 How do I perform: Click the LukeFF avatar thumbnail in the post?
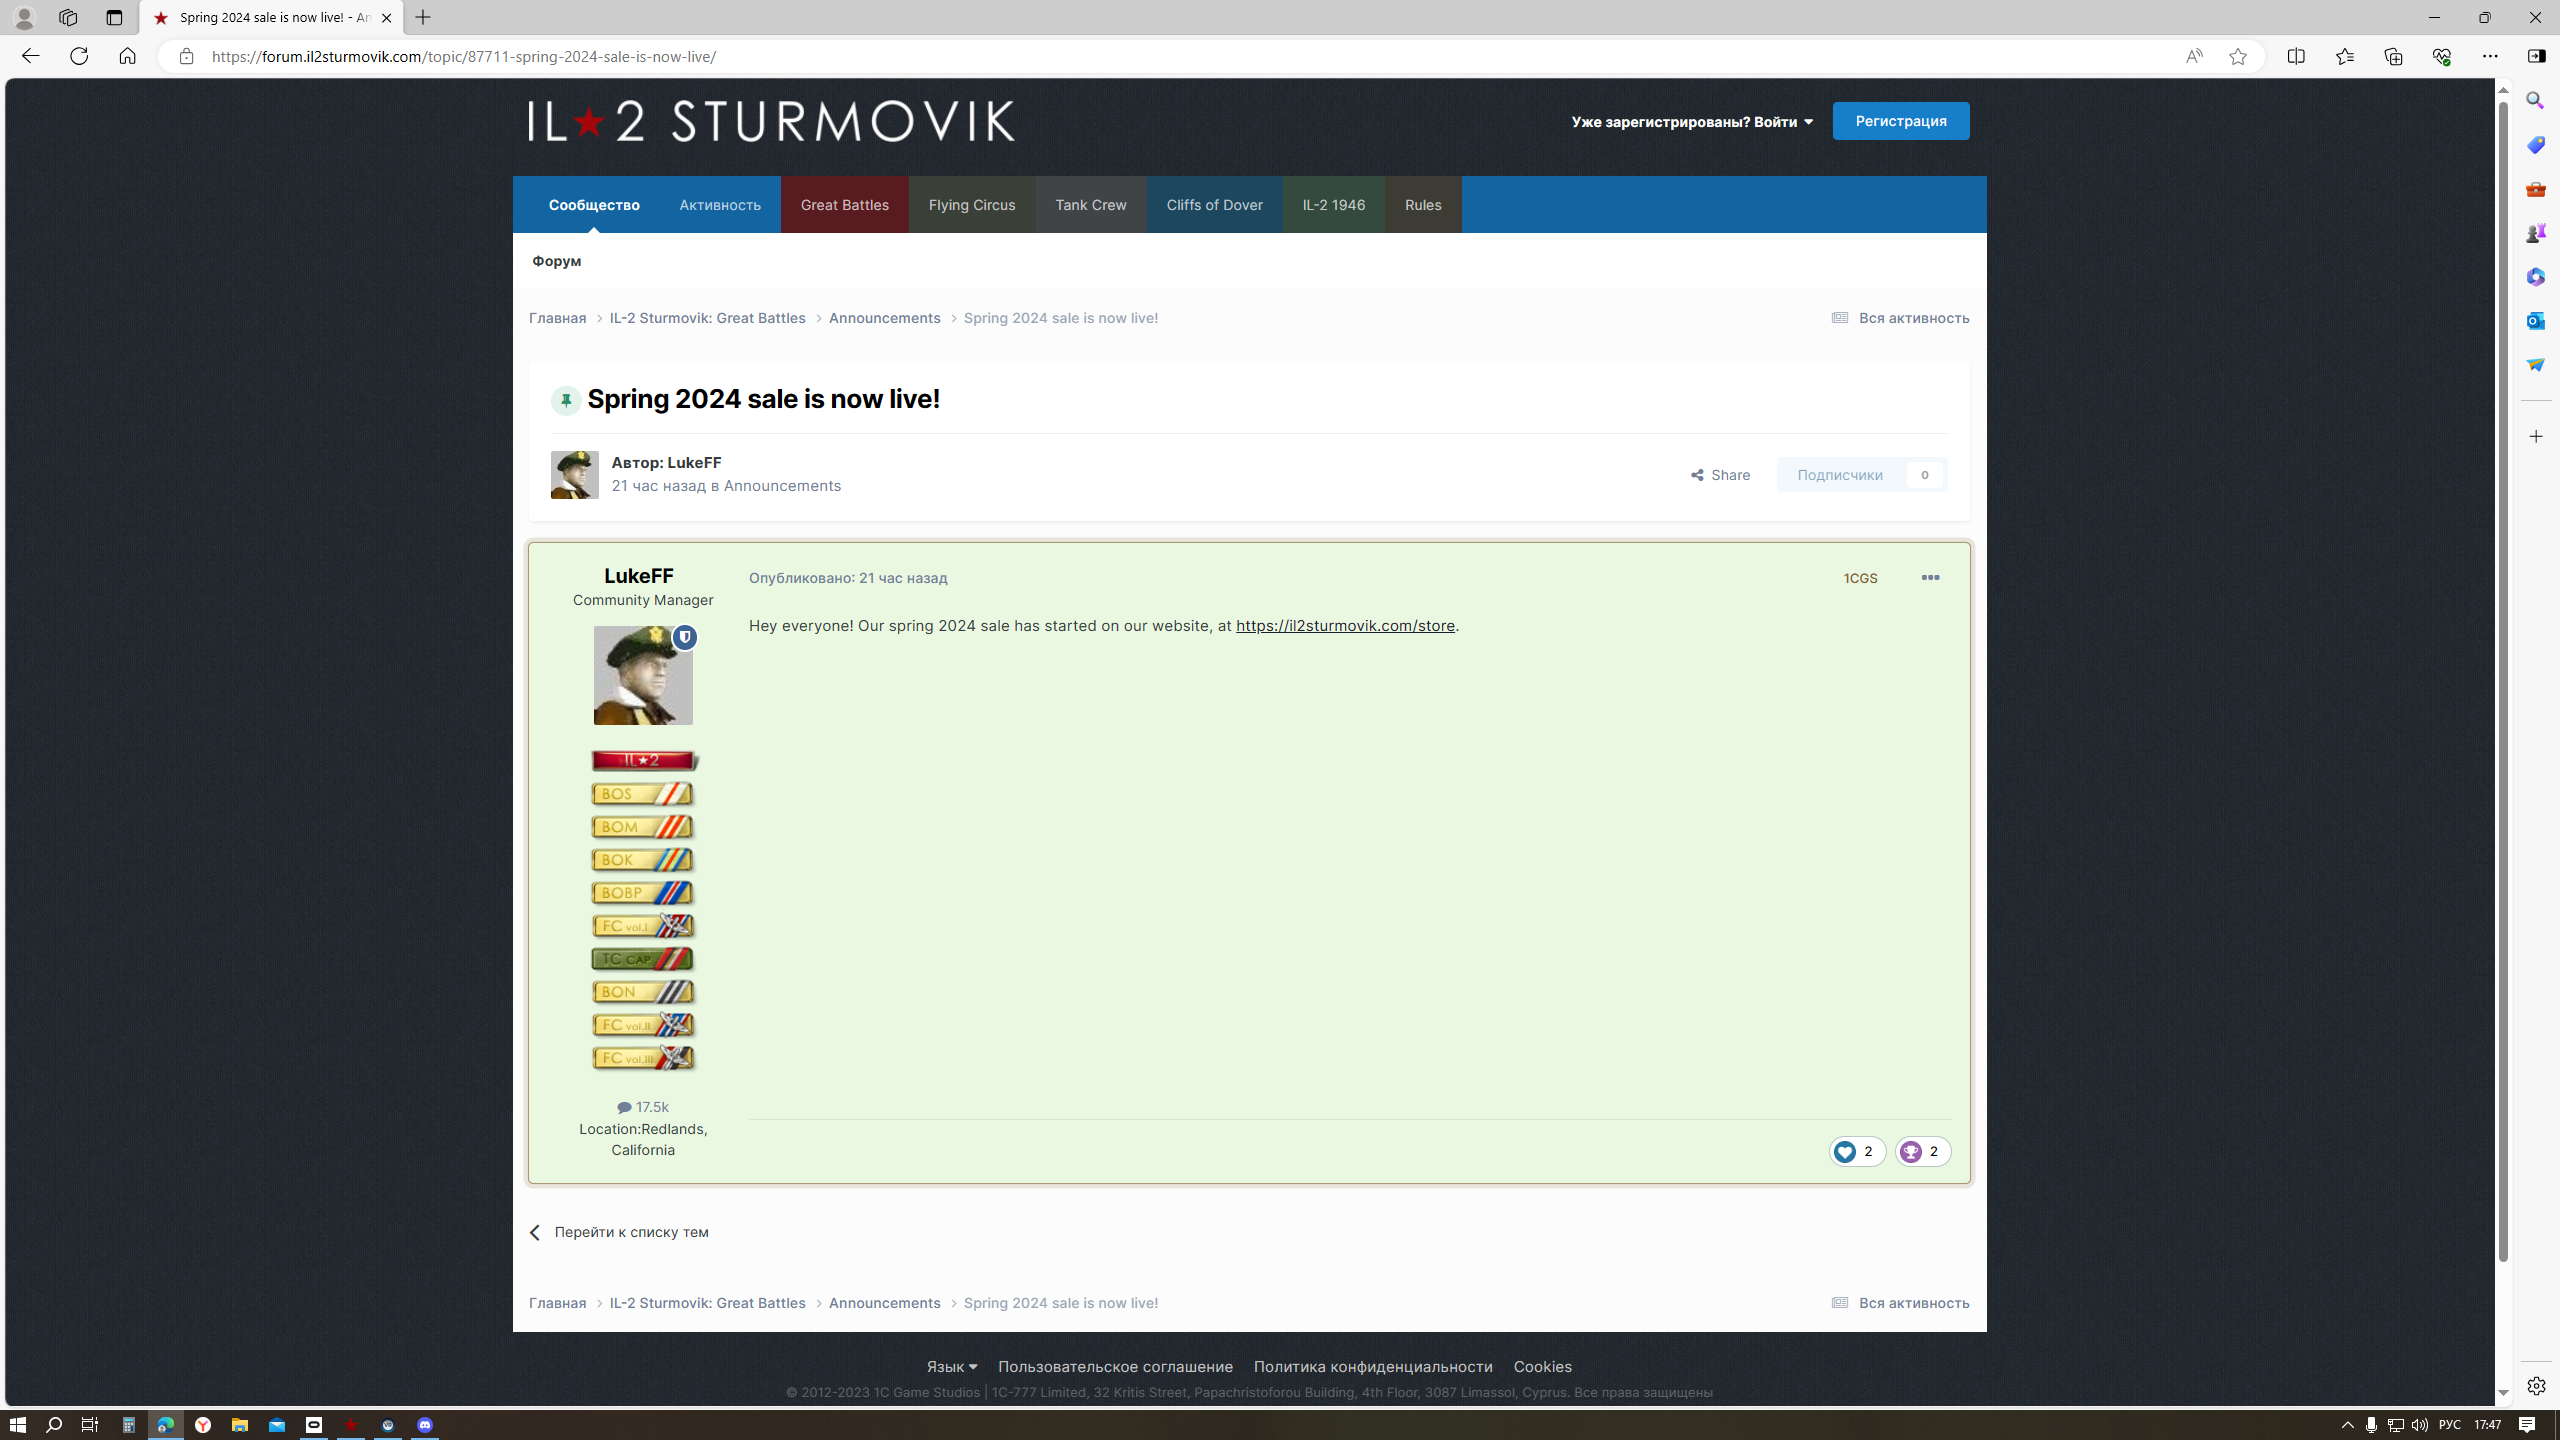643,676
